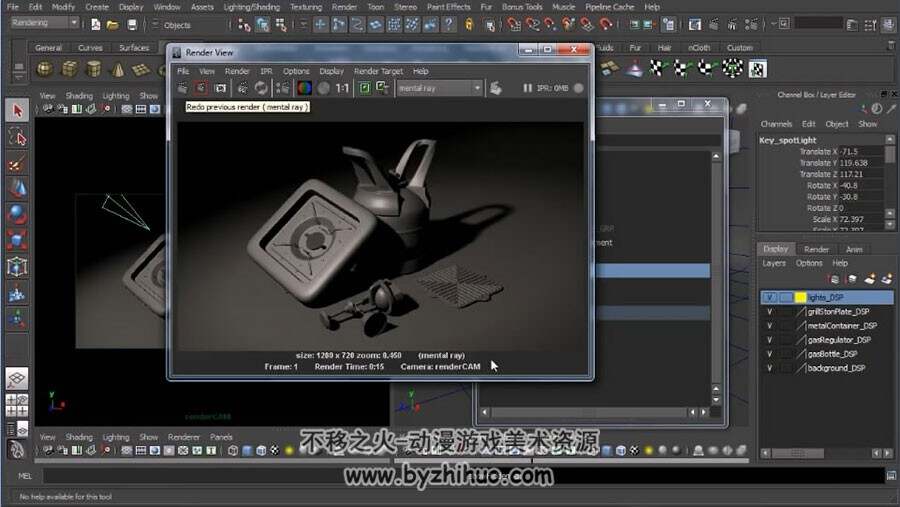The image size is (900, 507).
Task: Click create new empty layer icon
Action: tap(870, 279)
